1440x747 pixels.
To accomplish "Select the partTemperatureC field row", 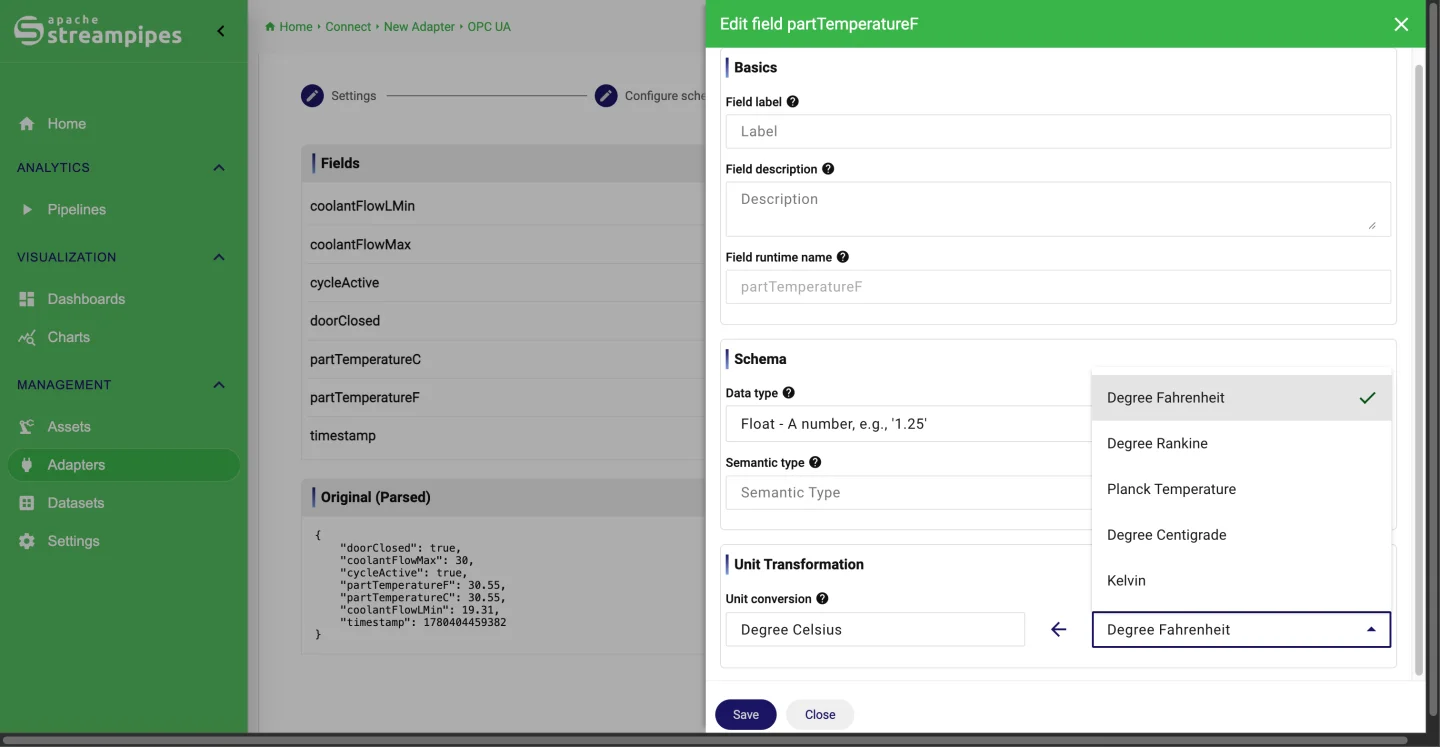I will coord(504,359).
